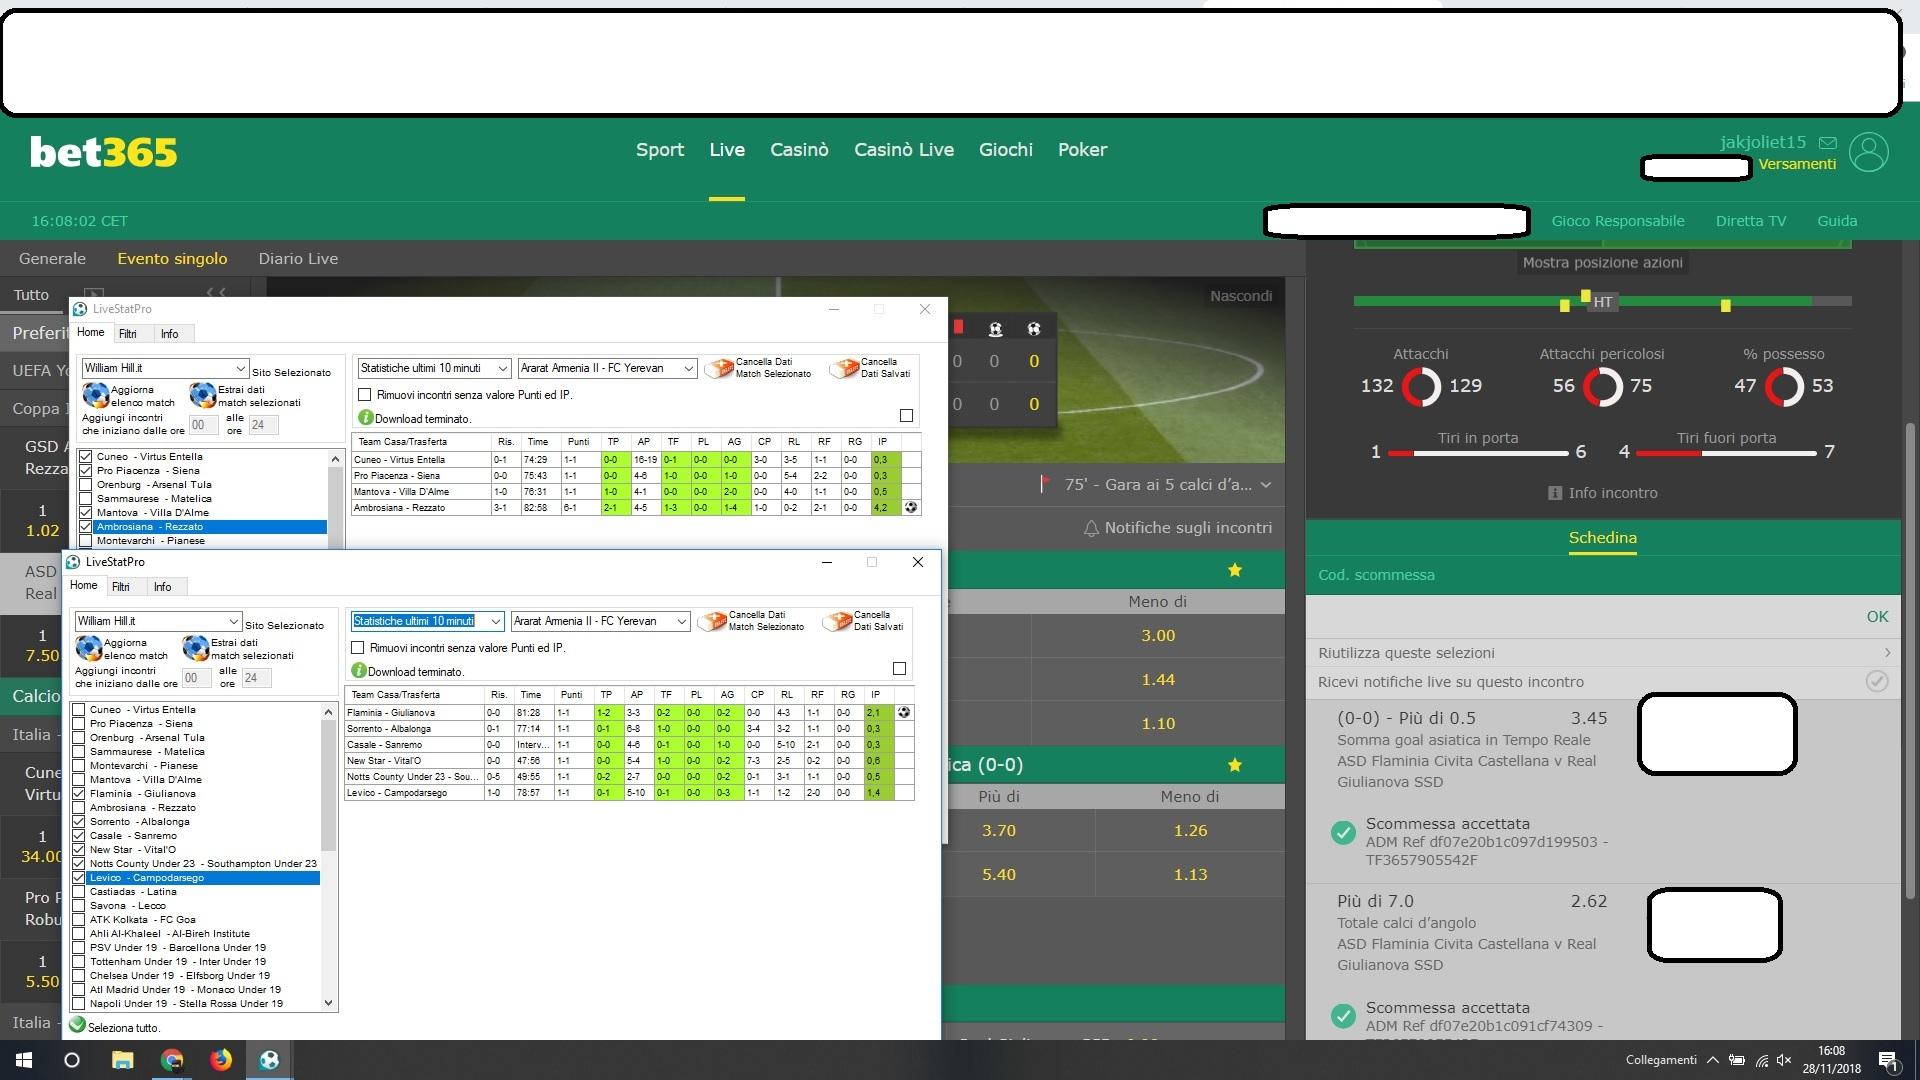Open Firefox from the taskbar
1920x1080 pixels.
click(x=221, y=1060)
